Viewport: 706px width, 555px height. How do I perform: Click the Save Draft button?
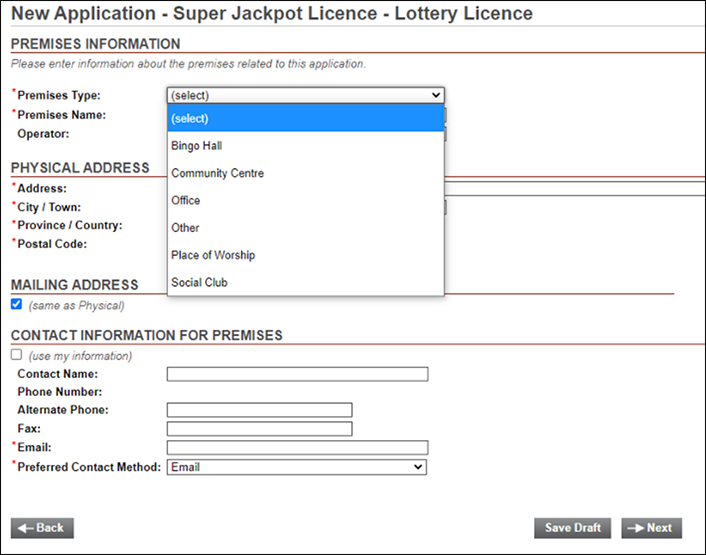coord(572,528)
